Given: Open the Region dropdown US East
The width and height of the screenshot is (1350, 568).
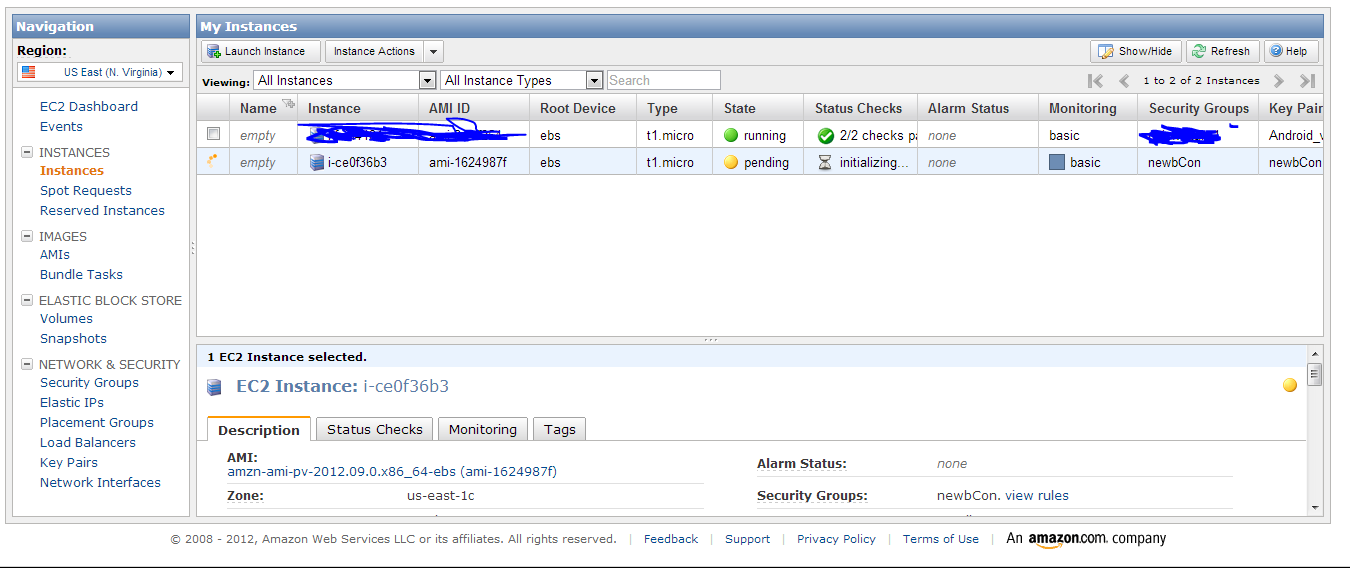Looking at the screenshot, I should click(x=100, y=72).
